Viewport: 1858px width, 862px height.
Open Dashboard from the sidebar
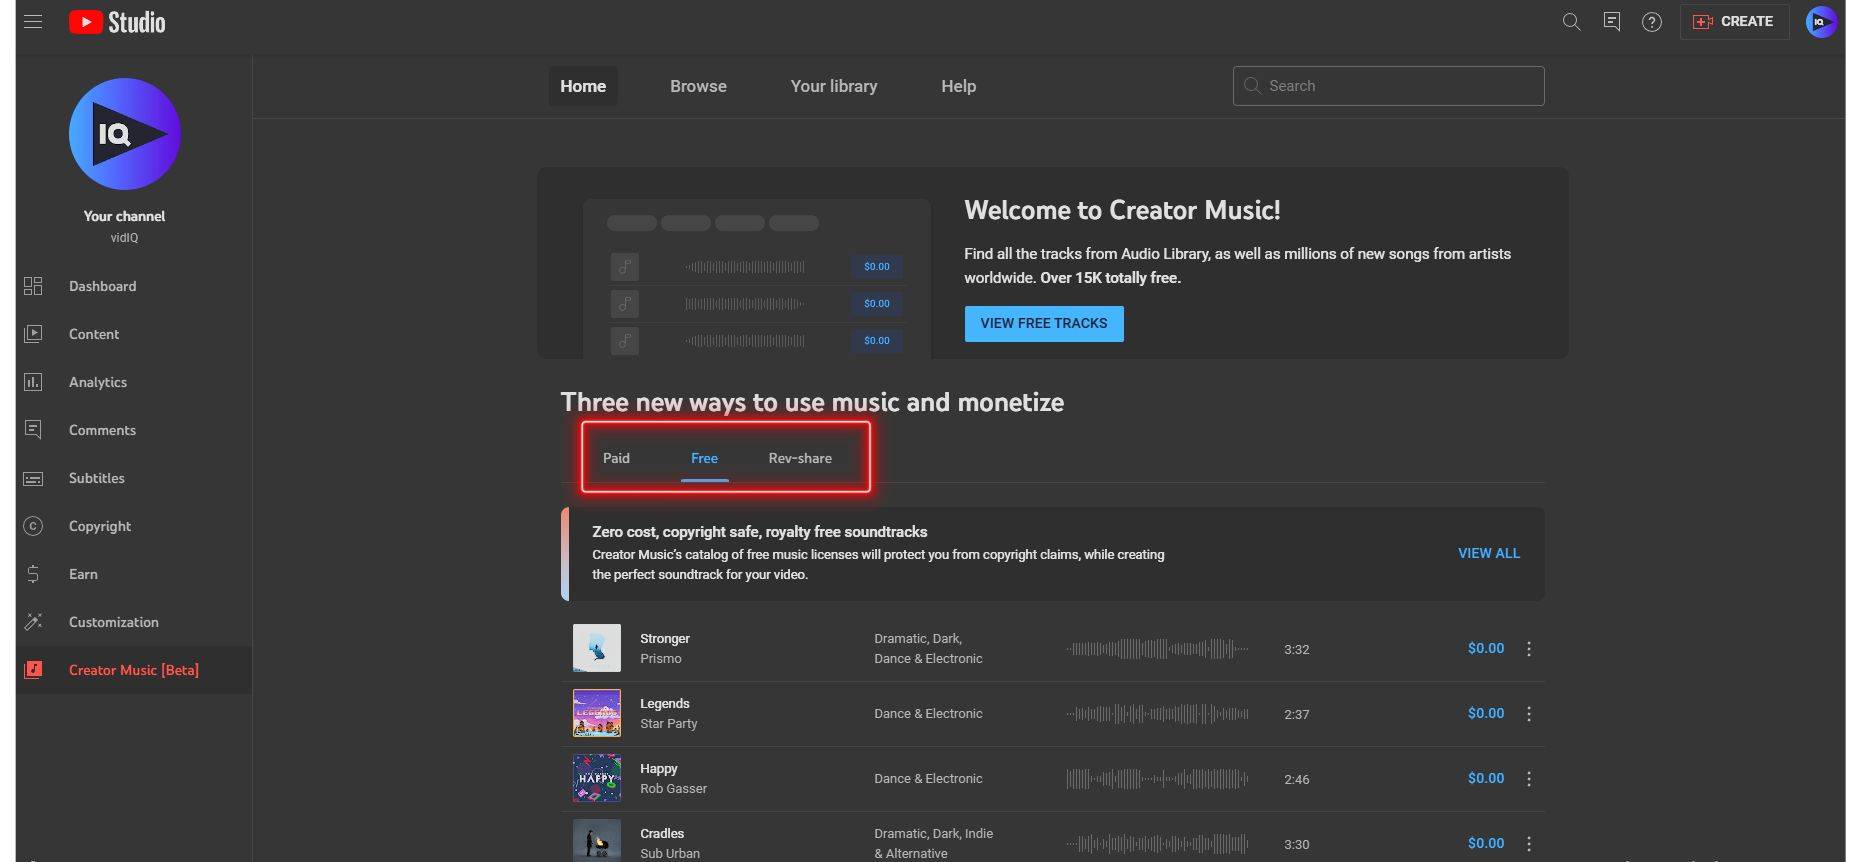point(102,286)
